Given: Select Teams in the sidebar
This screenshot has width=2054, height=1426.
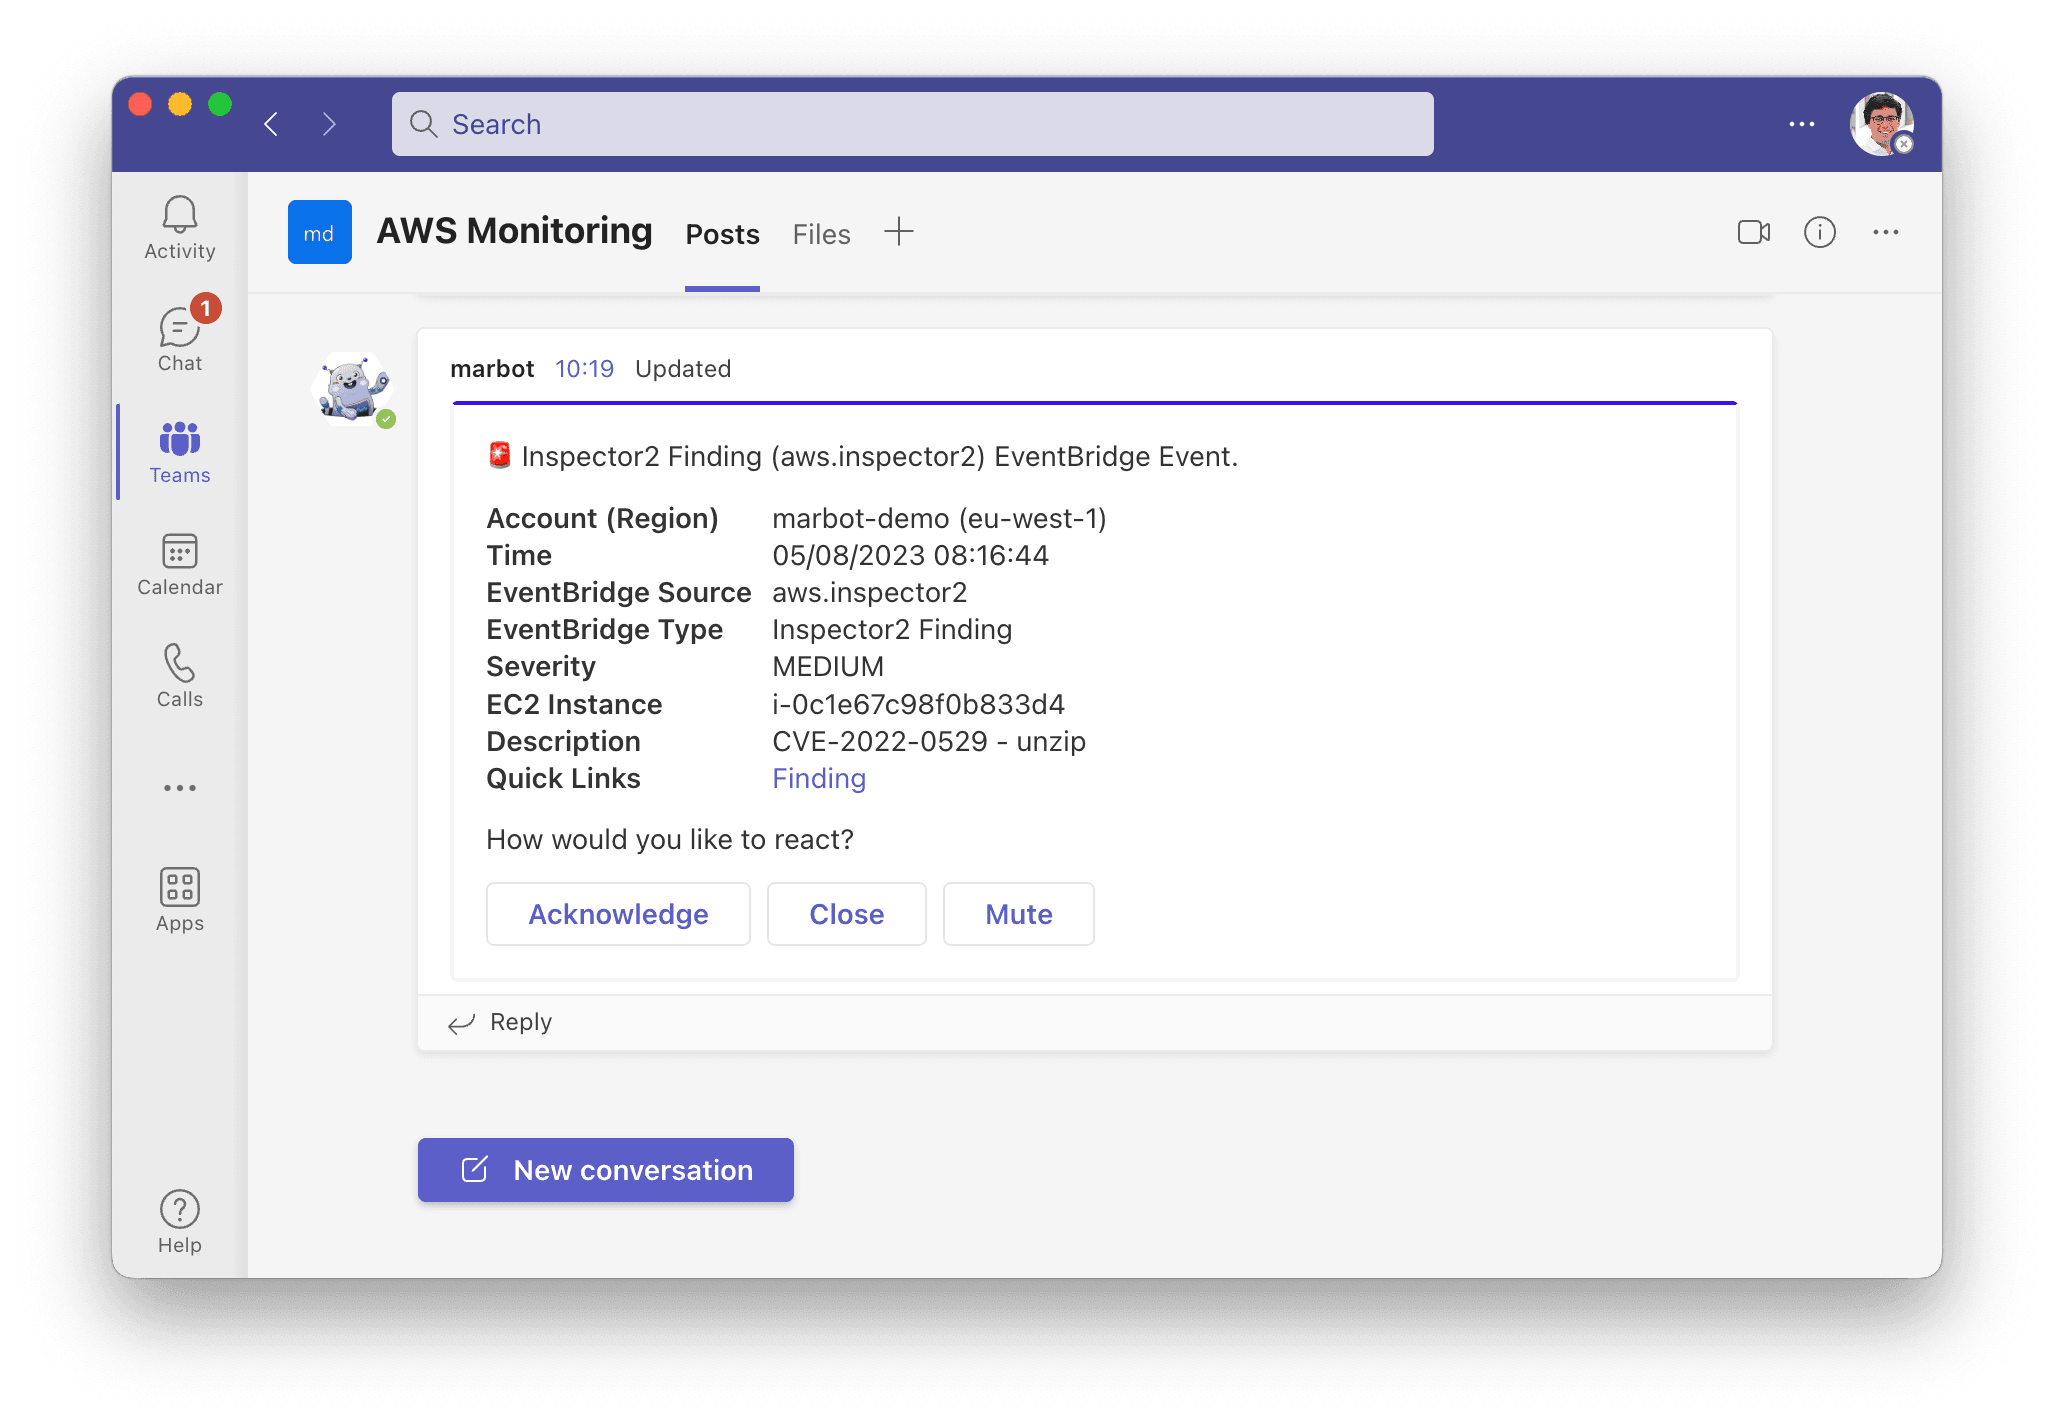Looking at the screenshot, I should point(180,452).
